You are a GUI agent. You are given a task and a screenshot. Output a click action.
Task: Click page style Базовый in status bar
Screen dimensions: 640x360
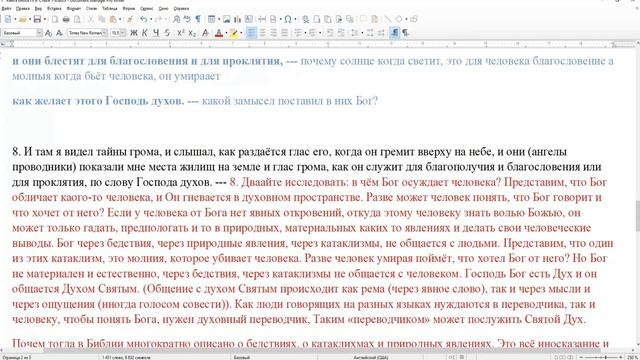pos(242,358)
